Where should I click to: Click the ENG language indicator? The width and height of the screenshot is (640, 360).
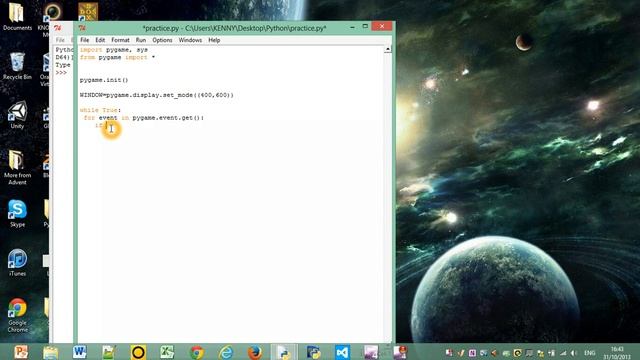pos(589,353)
